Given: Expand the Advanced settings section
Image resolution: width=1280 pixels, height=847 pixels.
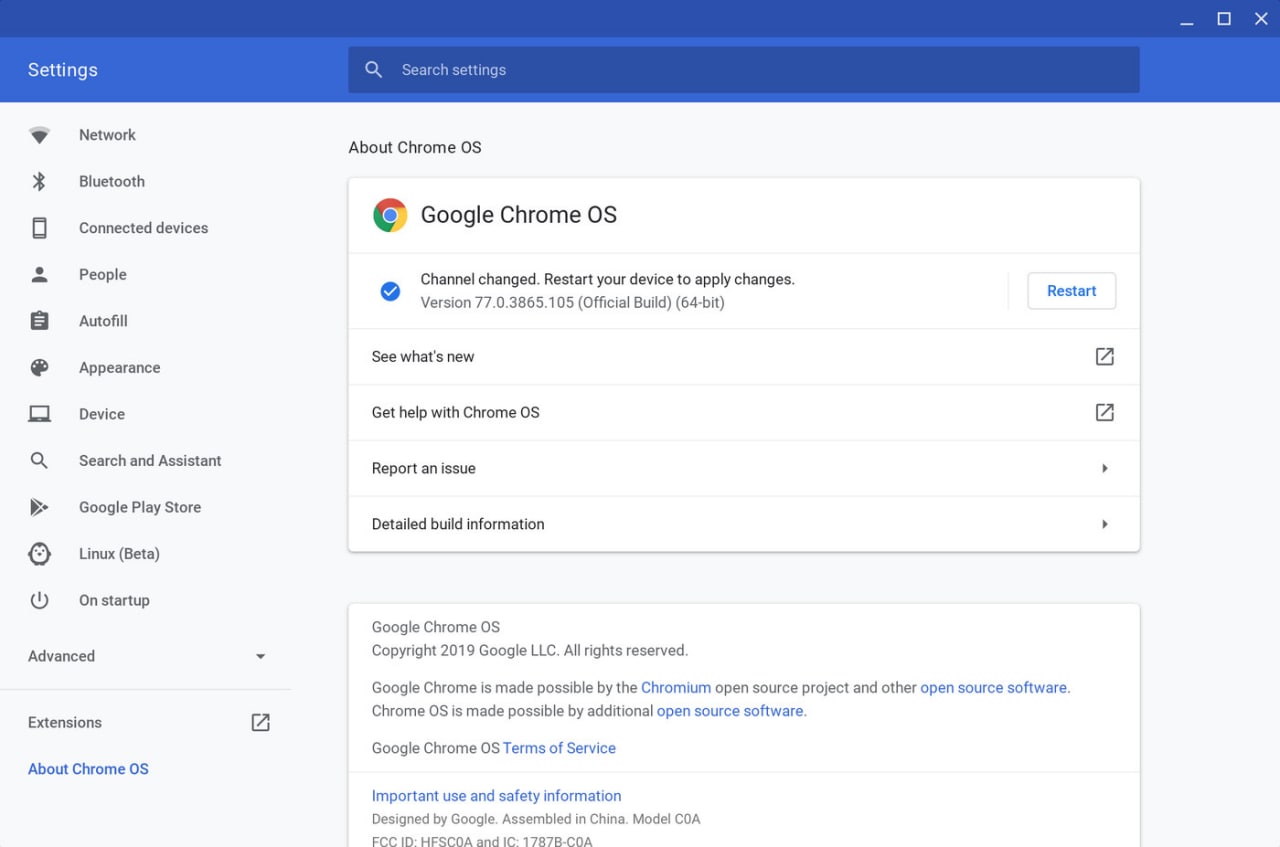Looking at the screenshot, I should point(145,656).
